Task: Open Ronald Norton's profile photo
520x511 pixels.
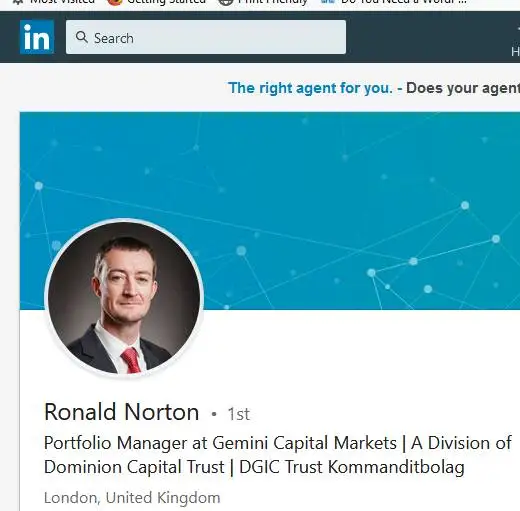Action: point(124,297)
